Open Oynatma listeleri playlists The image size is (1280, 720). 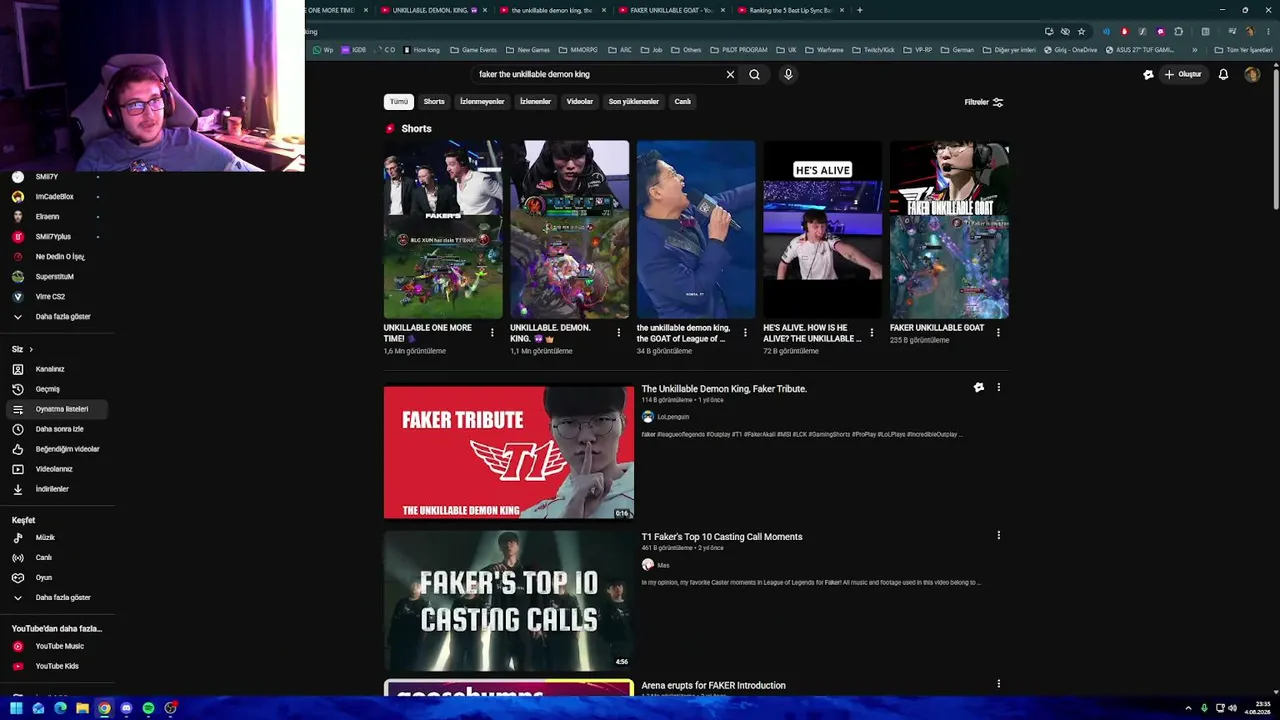click(57, 409)
